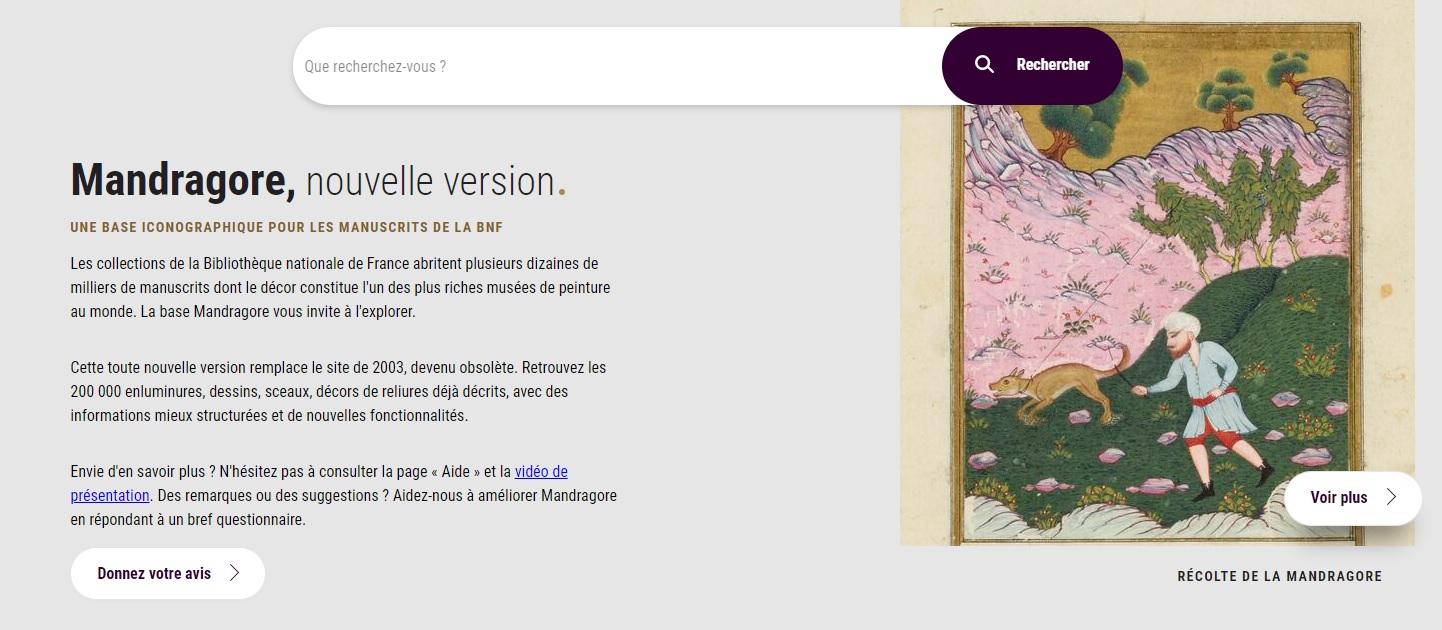Viewport: 1442px width, 630px height.
Task: Click the bold 'Mandragore,' heading word
Action: [183, 181]
